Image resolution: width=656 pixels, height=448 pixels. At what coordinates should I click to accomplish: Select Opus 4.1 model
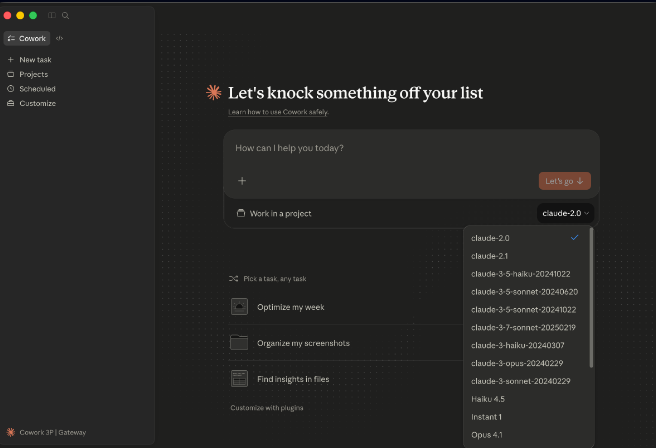(x=526, y=435)
